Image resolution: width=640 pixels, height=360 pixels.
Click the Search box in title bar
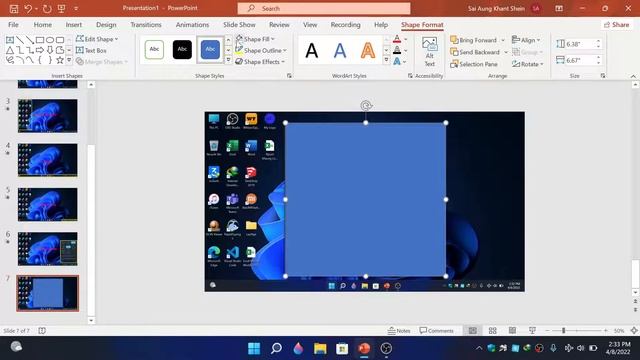pos(324,8)
